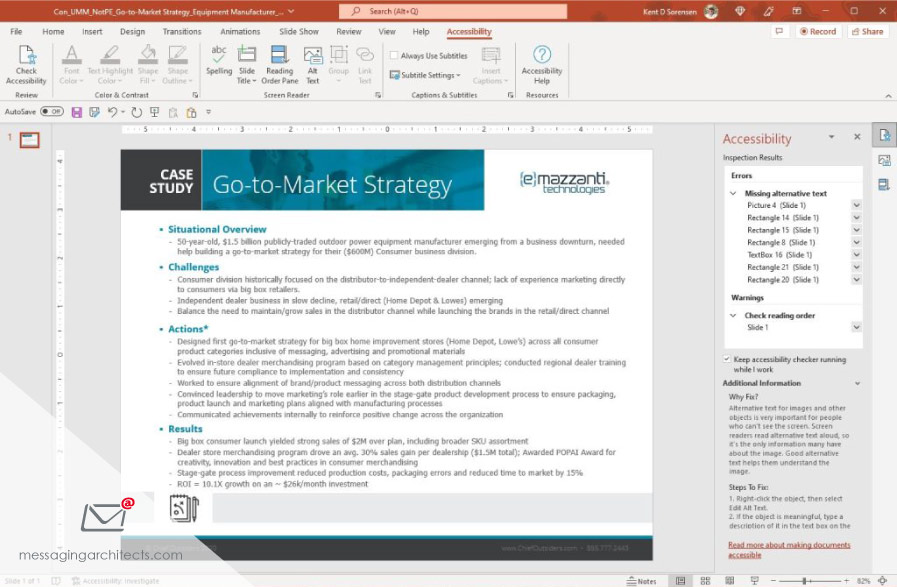Image resolution: width=897 pixels, height=587 pixels.
Task: Open the Spelling checker
Action: coord(219,60)
